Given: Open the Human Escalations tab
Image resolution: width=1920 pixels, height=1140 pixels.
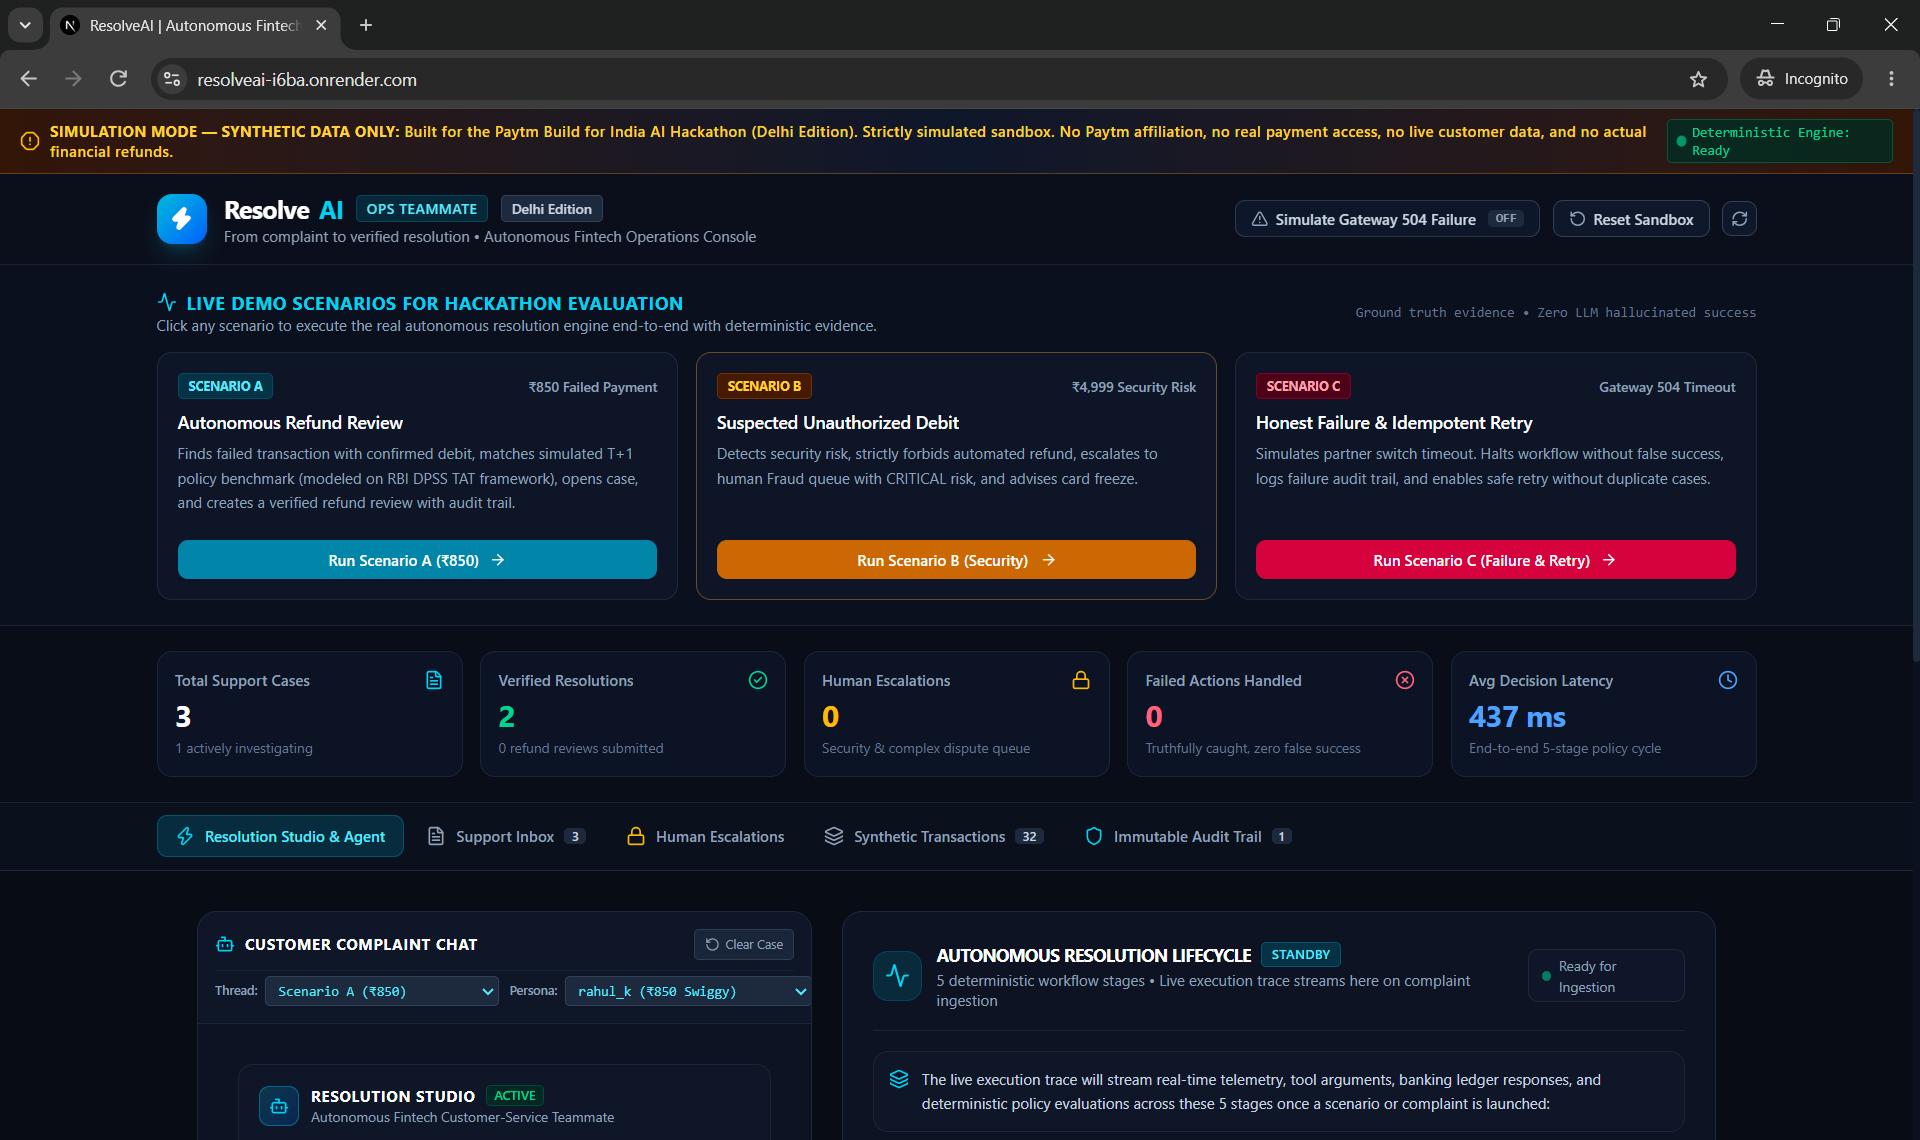Looking at the screenshot, I should point(706,836).
